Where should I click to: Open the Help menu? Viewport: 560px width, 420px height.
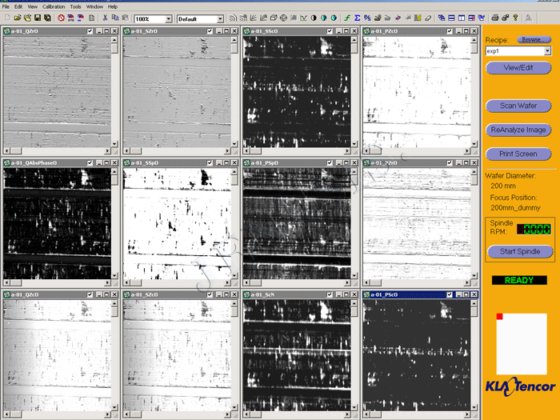pyautogui.click(x=112, y=6)
